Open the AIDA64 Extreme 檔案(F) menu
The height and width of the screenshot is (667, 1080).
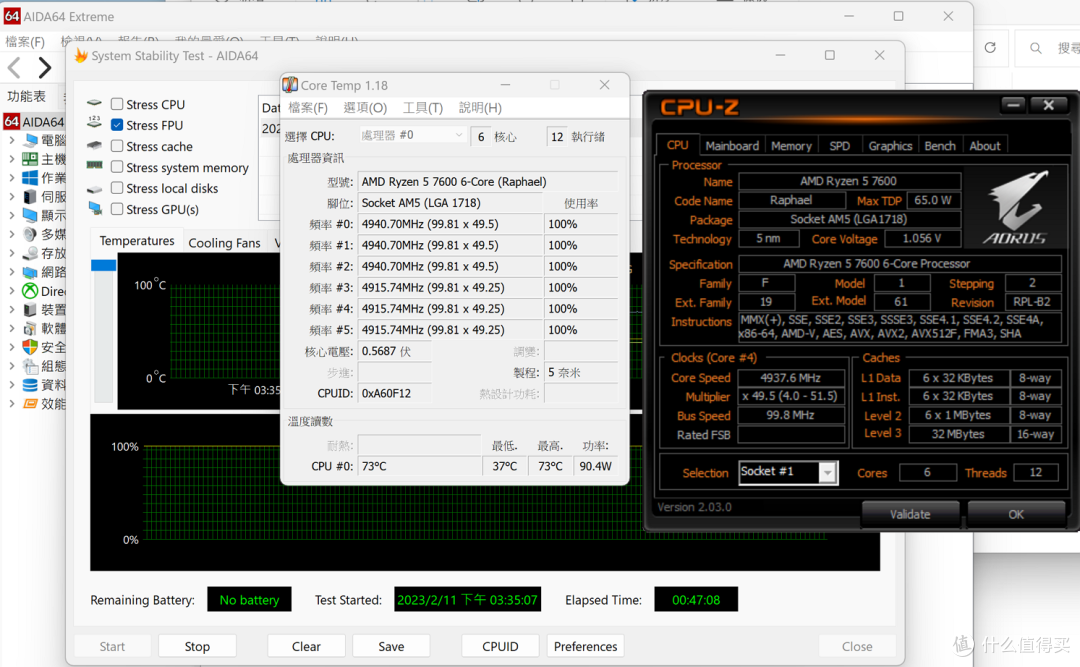click(25, 41)
